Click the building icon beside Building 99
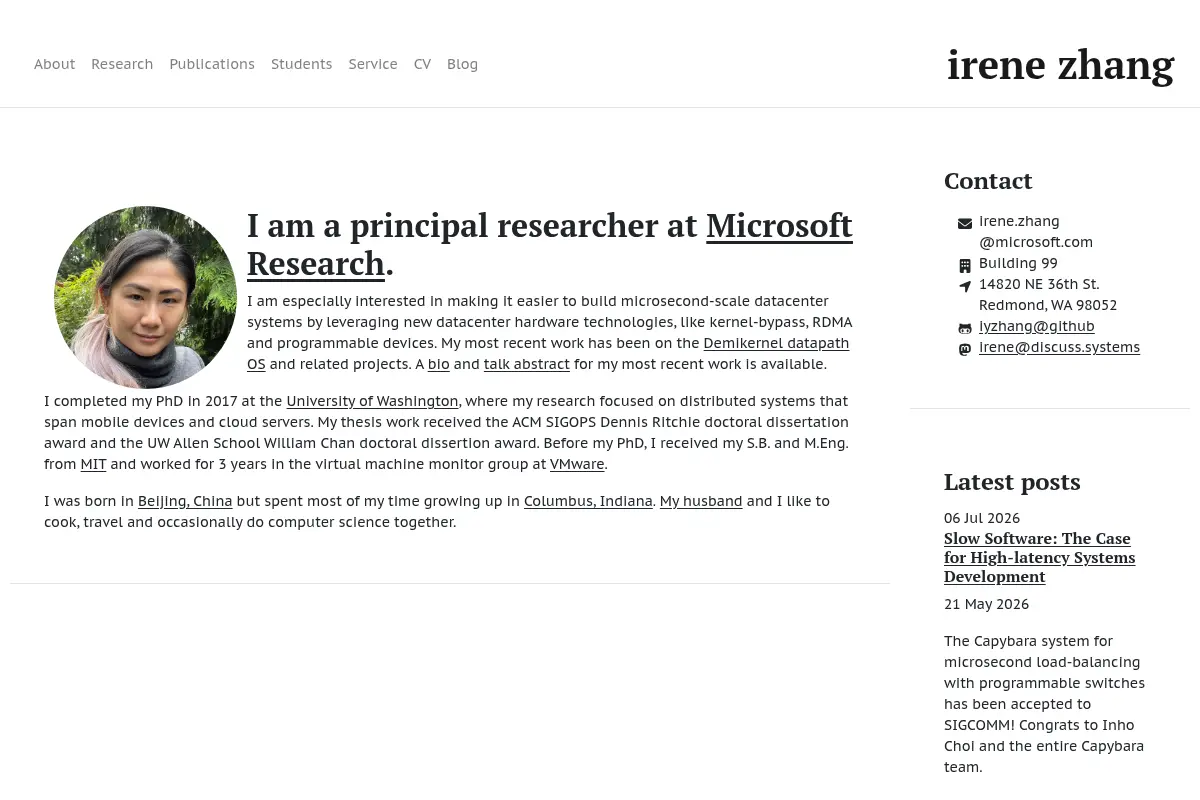Screen dimensions: 1200x800 [x=964, y=266]
